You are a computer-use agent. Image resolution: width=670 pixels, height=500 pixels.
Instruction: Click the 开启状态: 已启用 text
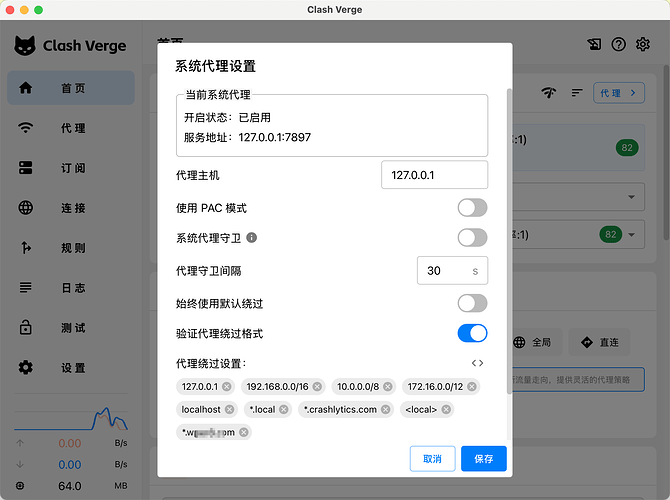(x=227, y=118)
